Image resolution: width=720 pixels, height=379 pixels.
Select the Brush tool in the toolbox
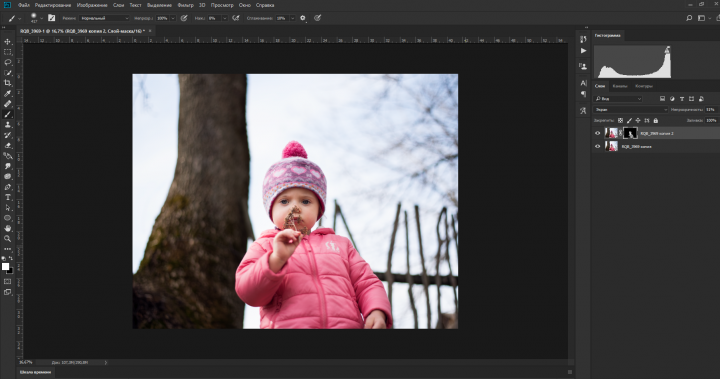coord(8,114)
